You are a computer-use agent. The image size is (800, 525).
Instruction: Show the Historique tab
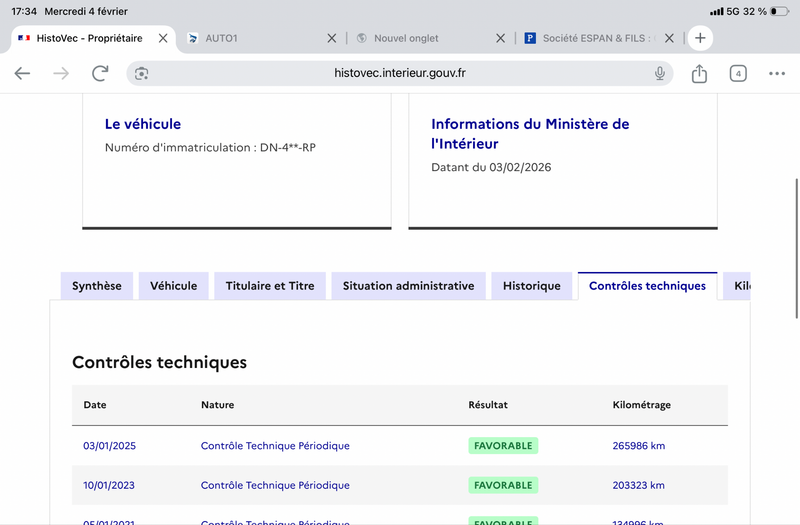click(x=532, y=286)
